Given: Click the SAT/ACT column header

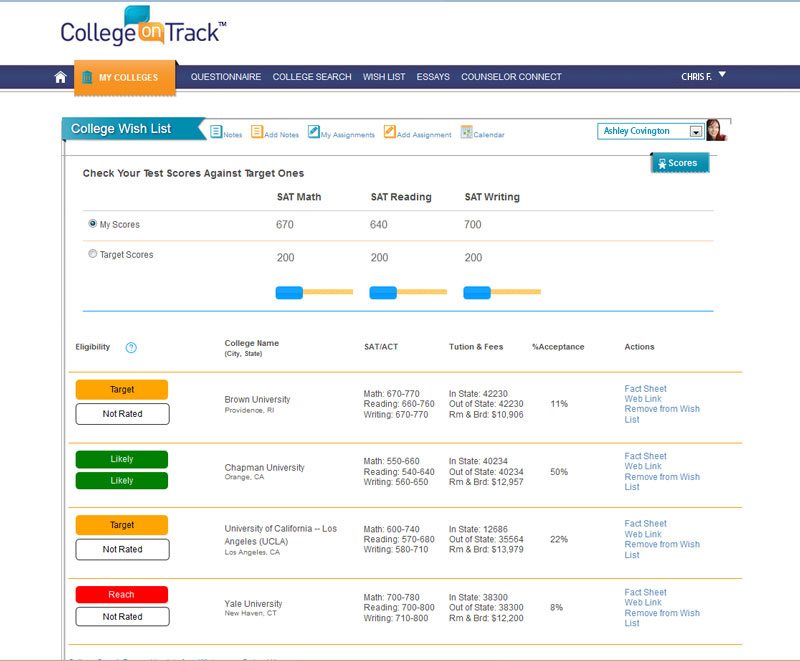Looking at the screenshot, I should (x=381, y=347).
